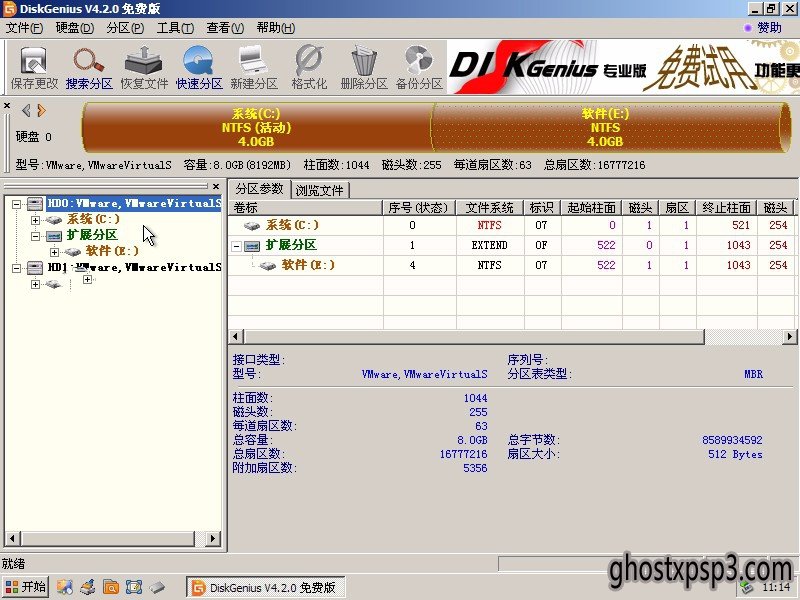Collapse HD0 disk tree node
Viewport: 800px width, 600px height.
tap(17, 204)
